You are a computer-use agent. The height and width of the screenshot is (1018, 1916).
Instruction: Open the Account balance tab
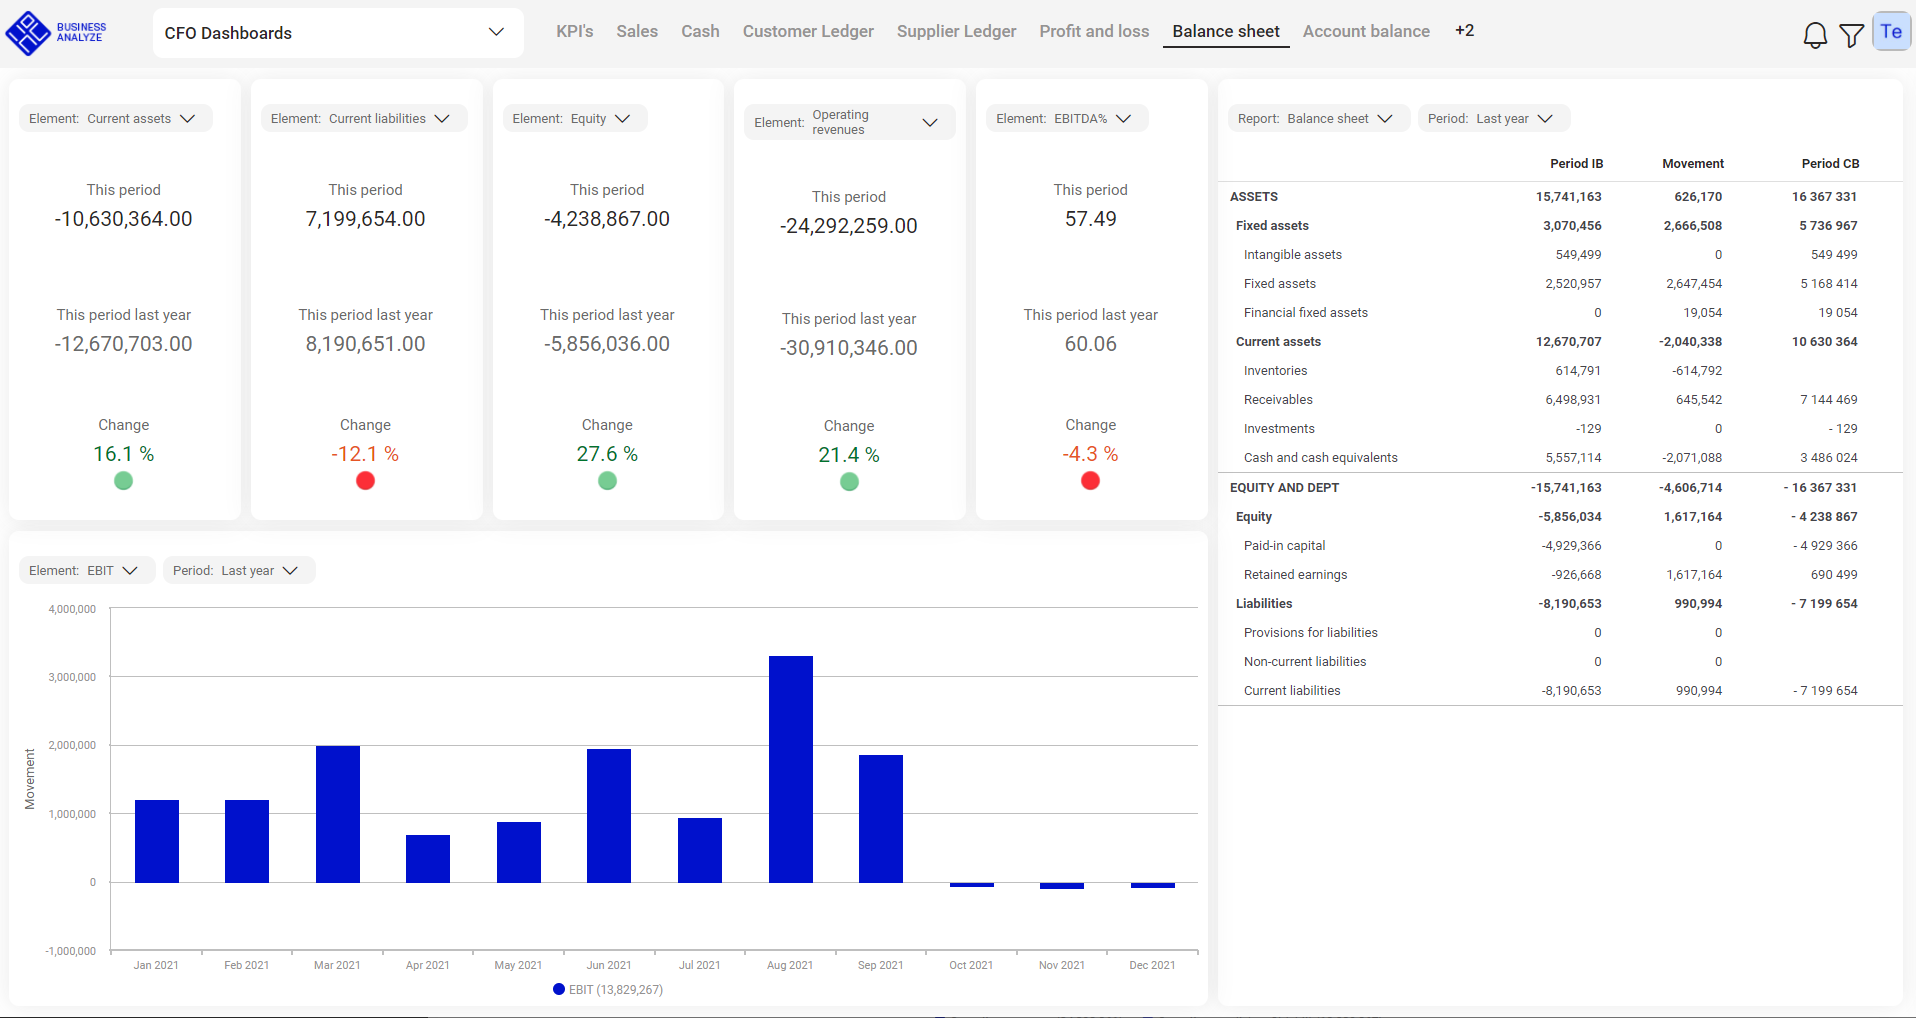(1366, 31)
